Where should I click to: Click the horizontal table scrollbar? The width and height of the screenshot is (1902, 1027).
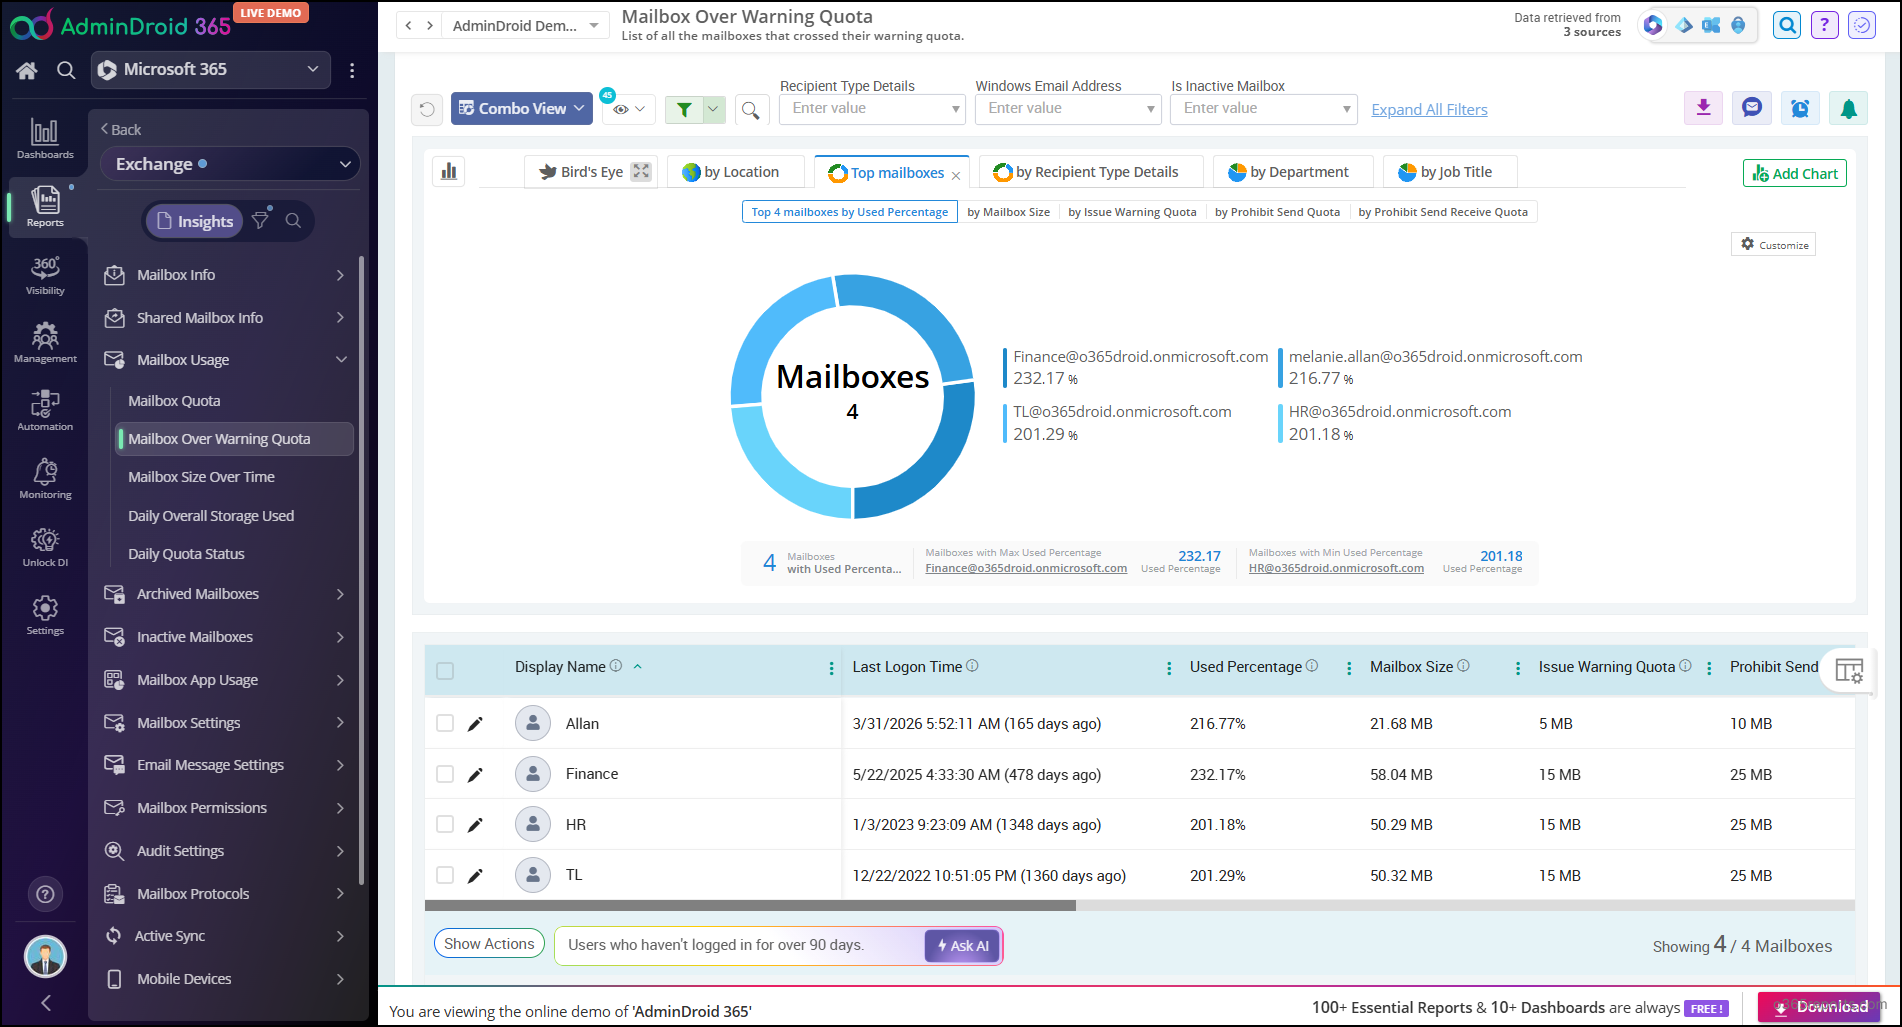tap(750, 906)
